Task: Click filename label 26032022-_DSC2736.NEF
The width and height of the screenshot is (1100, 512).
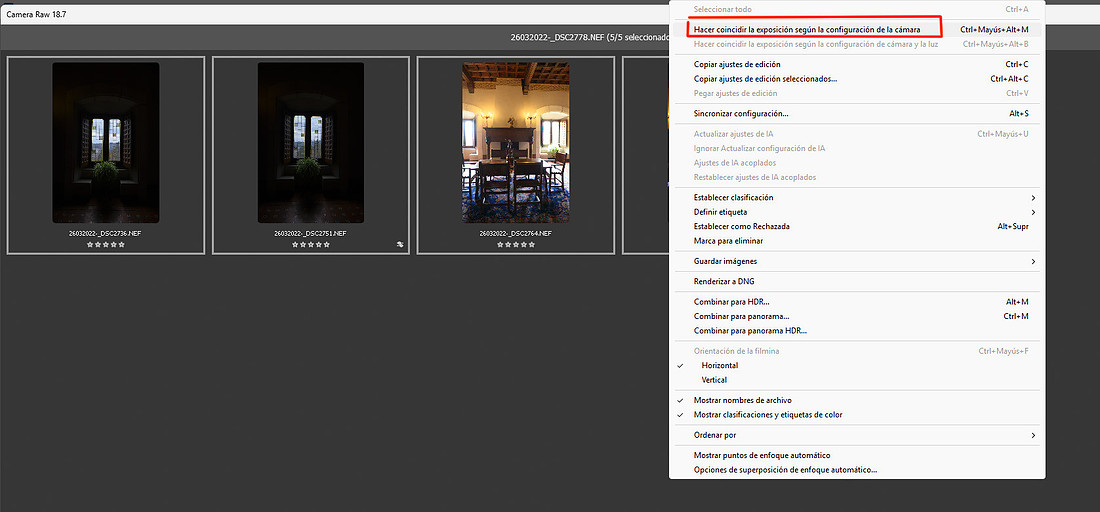Action: 105,233
